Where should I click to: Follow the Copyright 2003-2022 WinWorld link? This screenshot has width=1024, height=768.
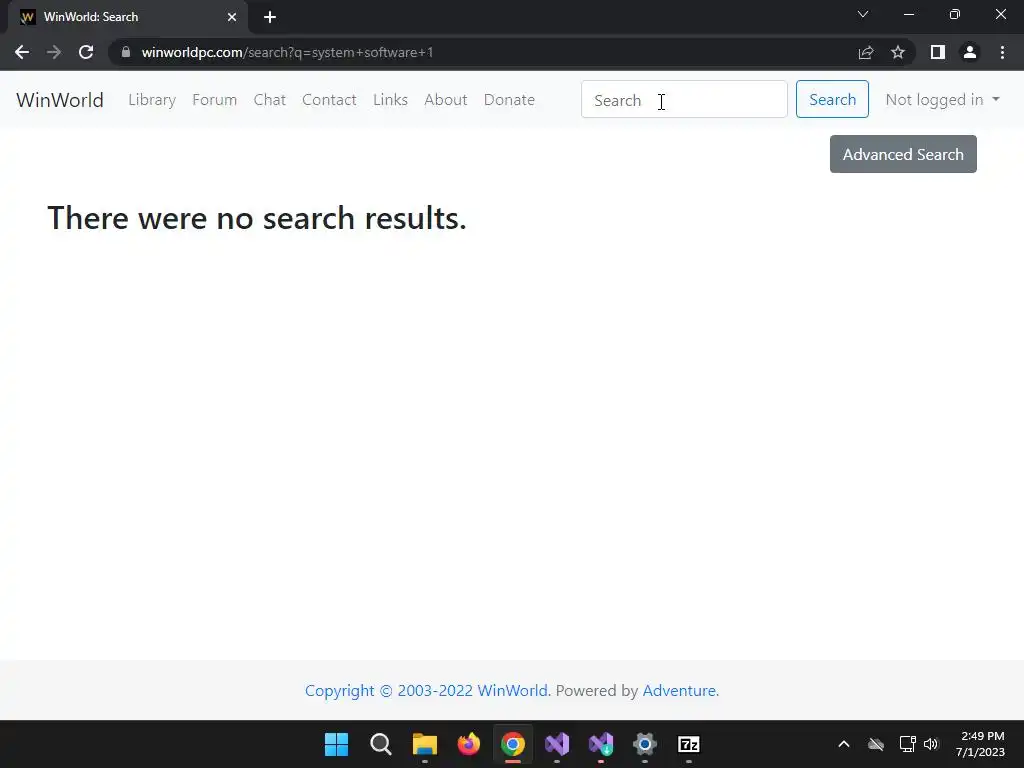[x=428, y=691]
